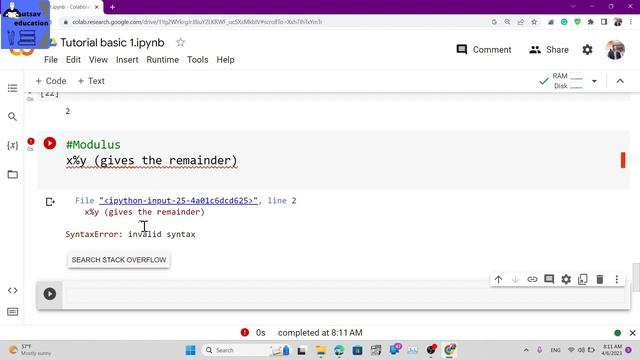Click the code line x%y (gives the remainder)
Screen dimensions: 640x360
point(151,160)
